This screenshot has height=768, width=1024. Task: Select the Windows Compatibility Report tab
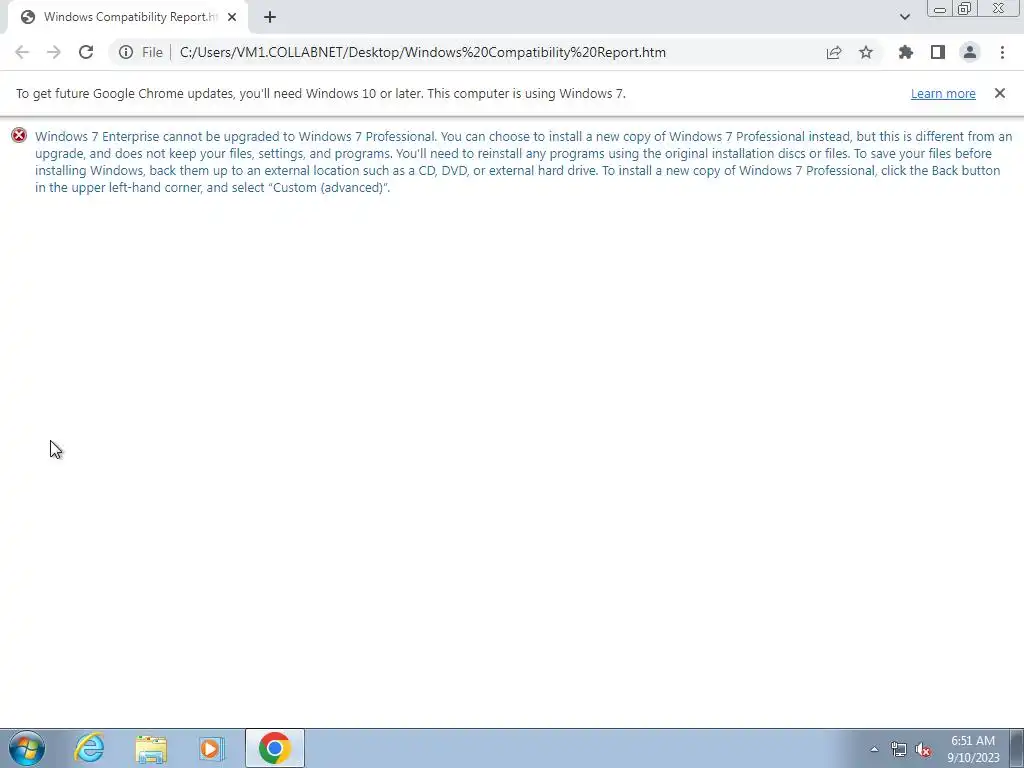pos(127,17)
